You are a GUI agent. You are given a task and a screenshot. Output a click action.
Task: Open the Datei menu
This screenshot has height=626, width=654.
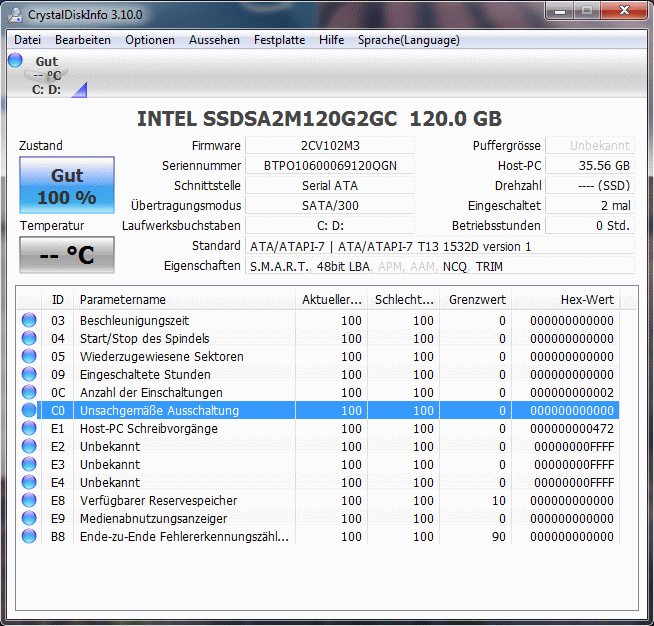(x=28, y=40)
